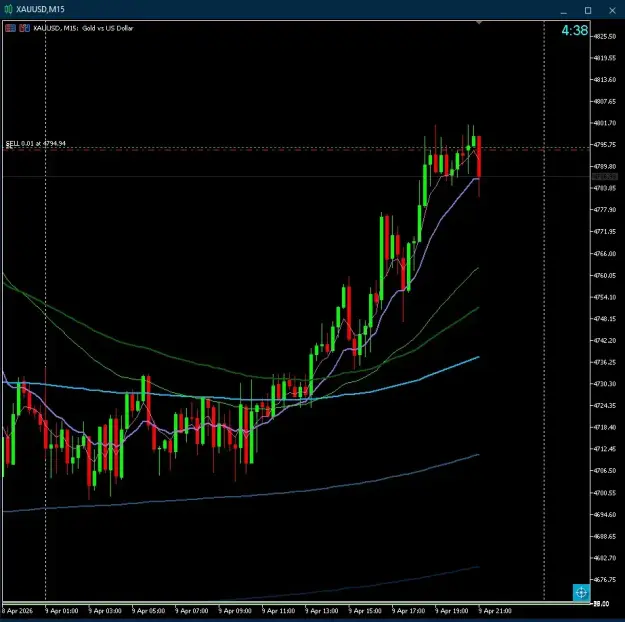The height and width of the screenshot is (622, 625).
Task: Click the 4706.50 price scale label
Action: coord(605,470)
